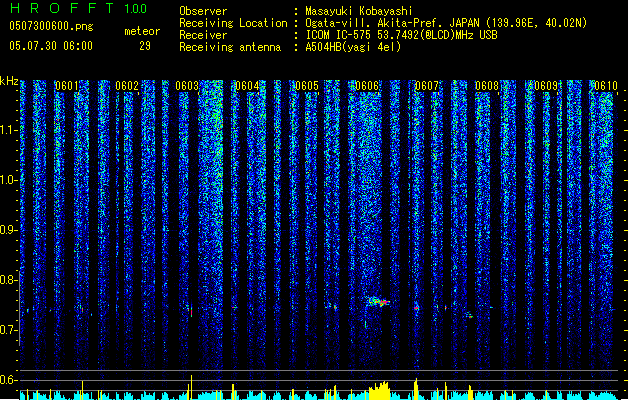Screen dimensions: 629x400
Task: Click the 0601 time marker
Action: (67, 86)
